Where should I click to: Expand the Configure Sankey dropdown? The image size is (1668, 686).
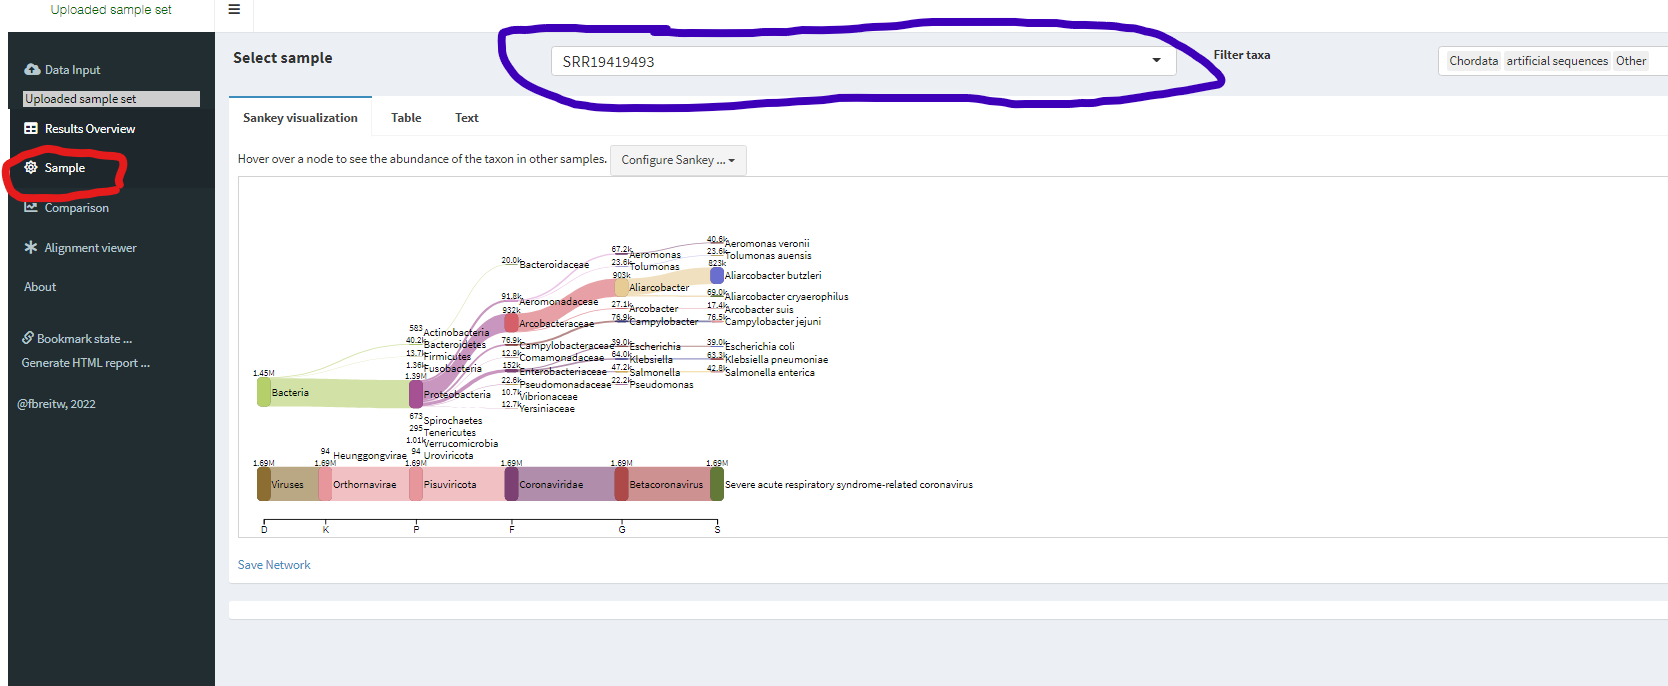677,160
